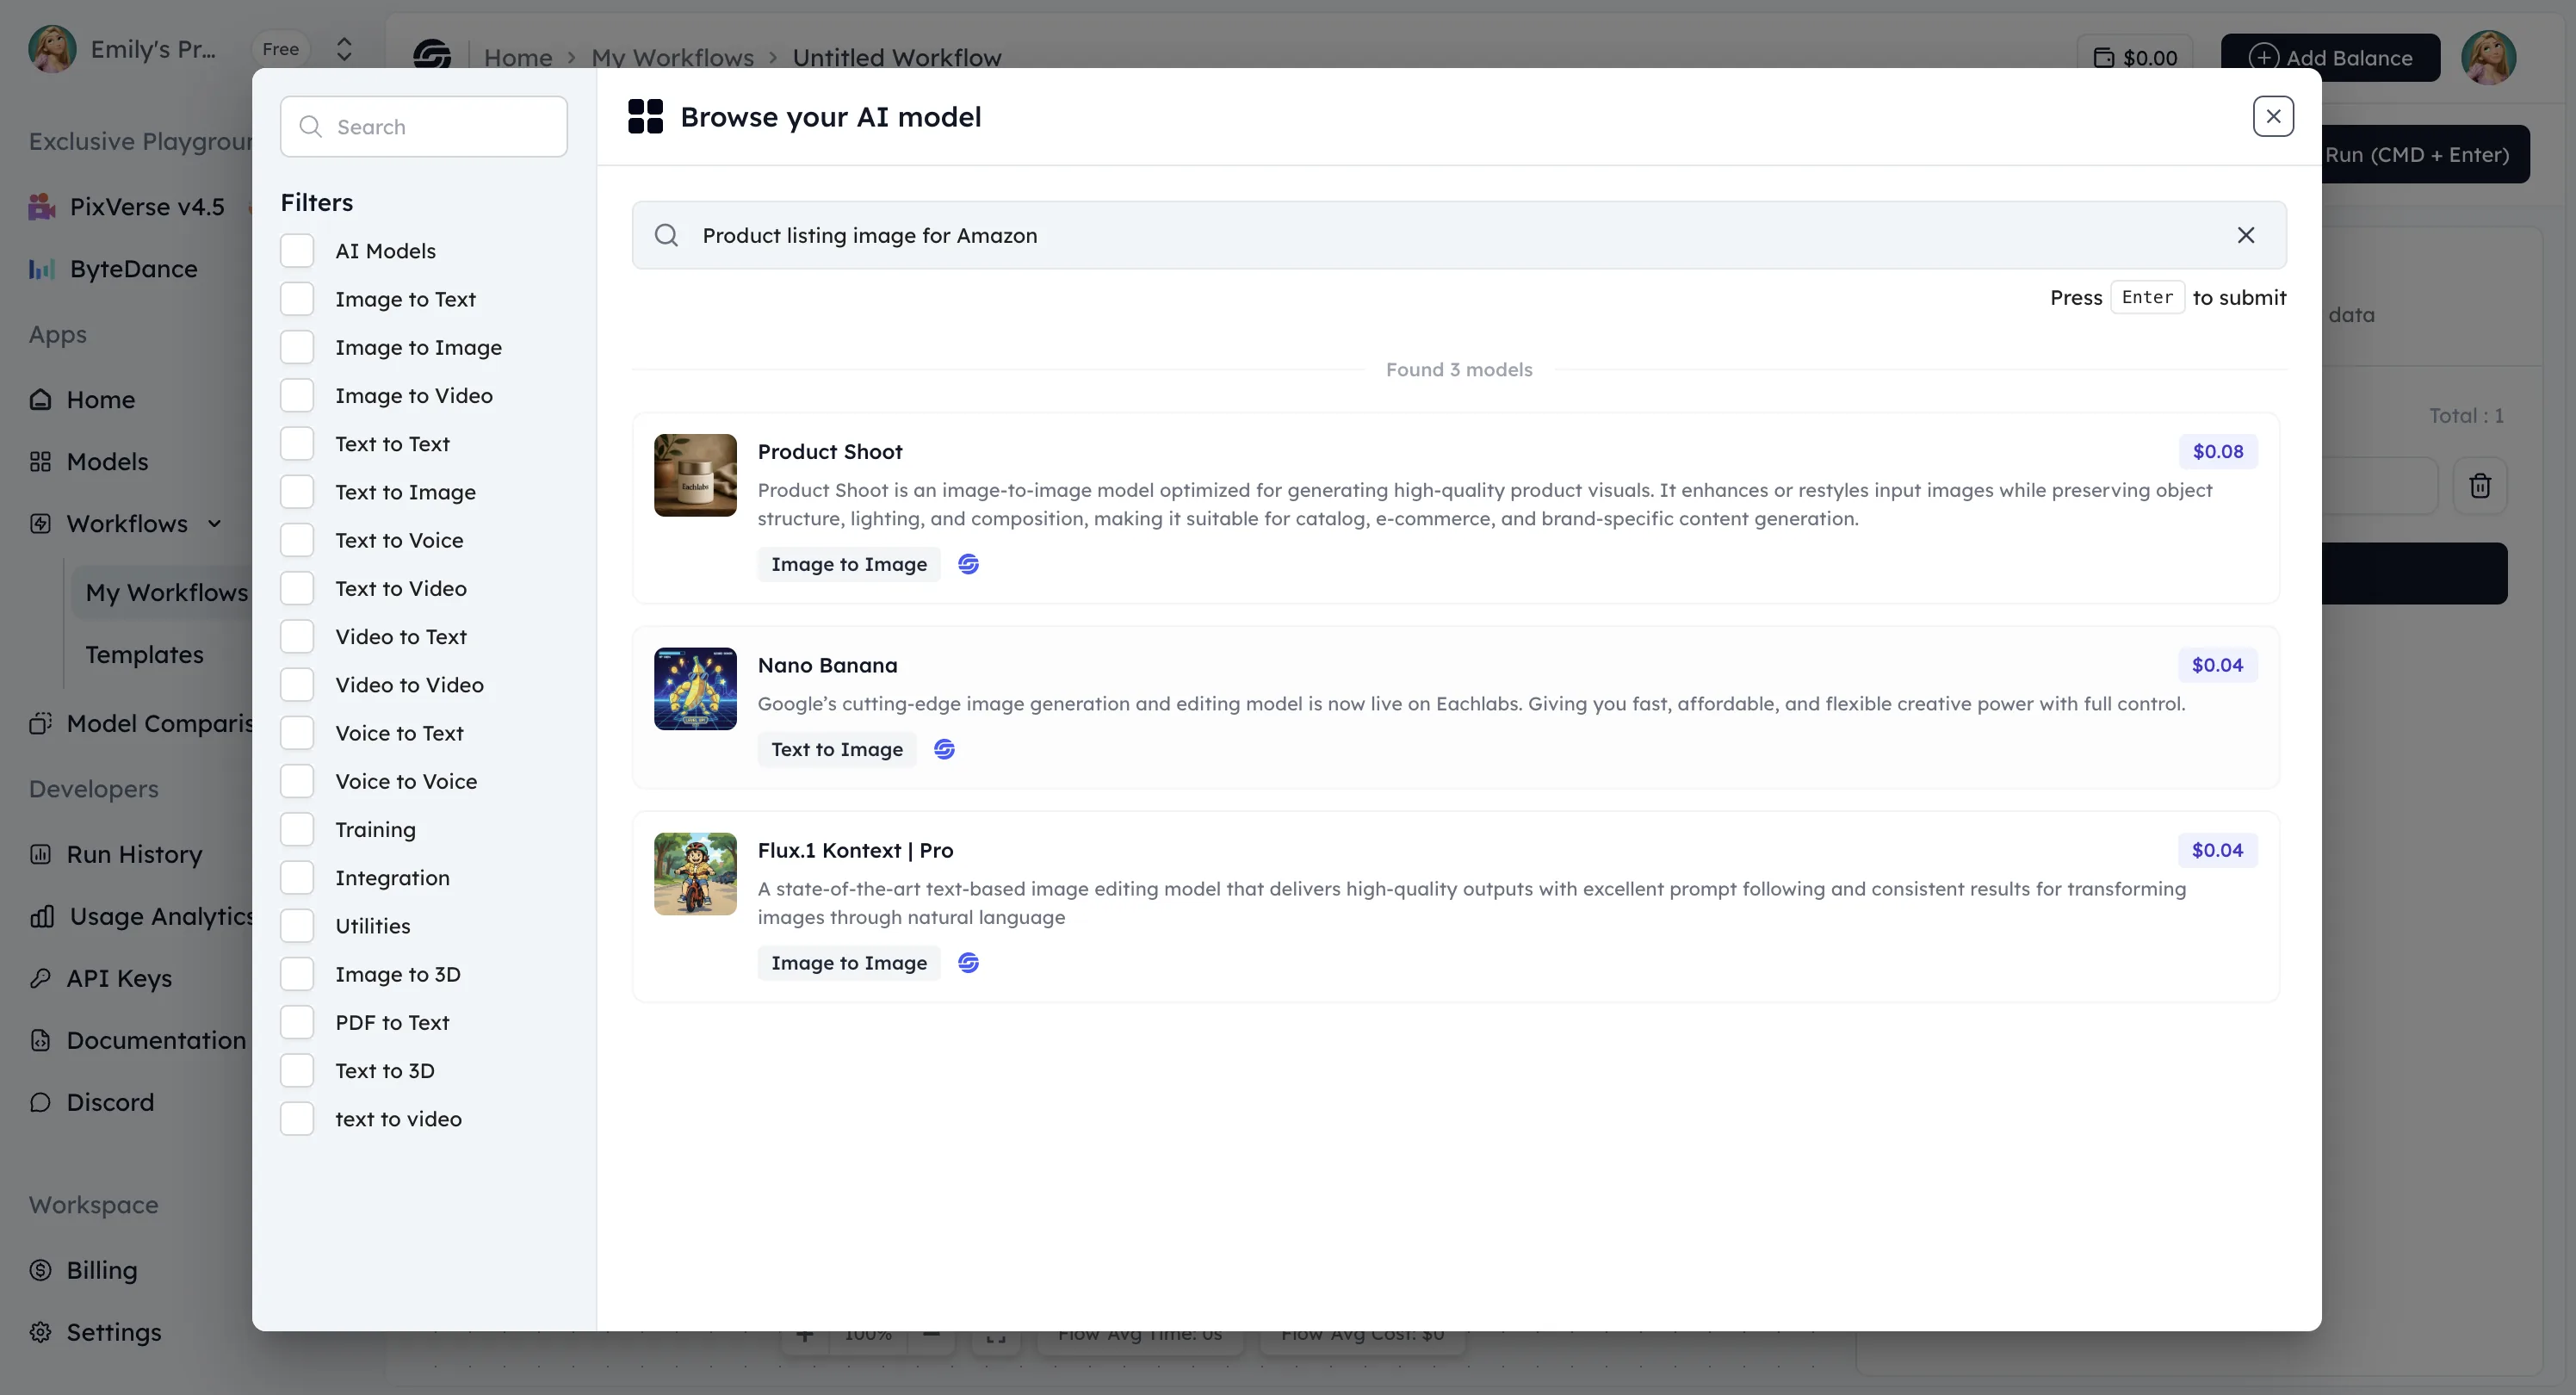The width and height of the screenshot is (2576, 1395).
Task: Enable the Image to Image filter checkbox
Action: point(297,347)
